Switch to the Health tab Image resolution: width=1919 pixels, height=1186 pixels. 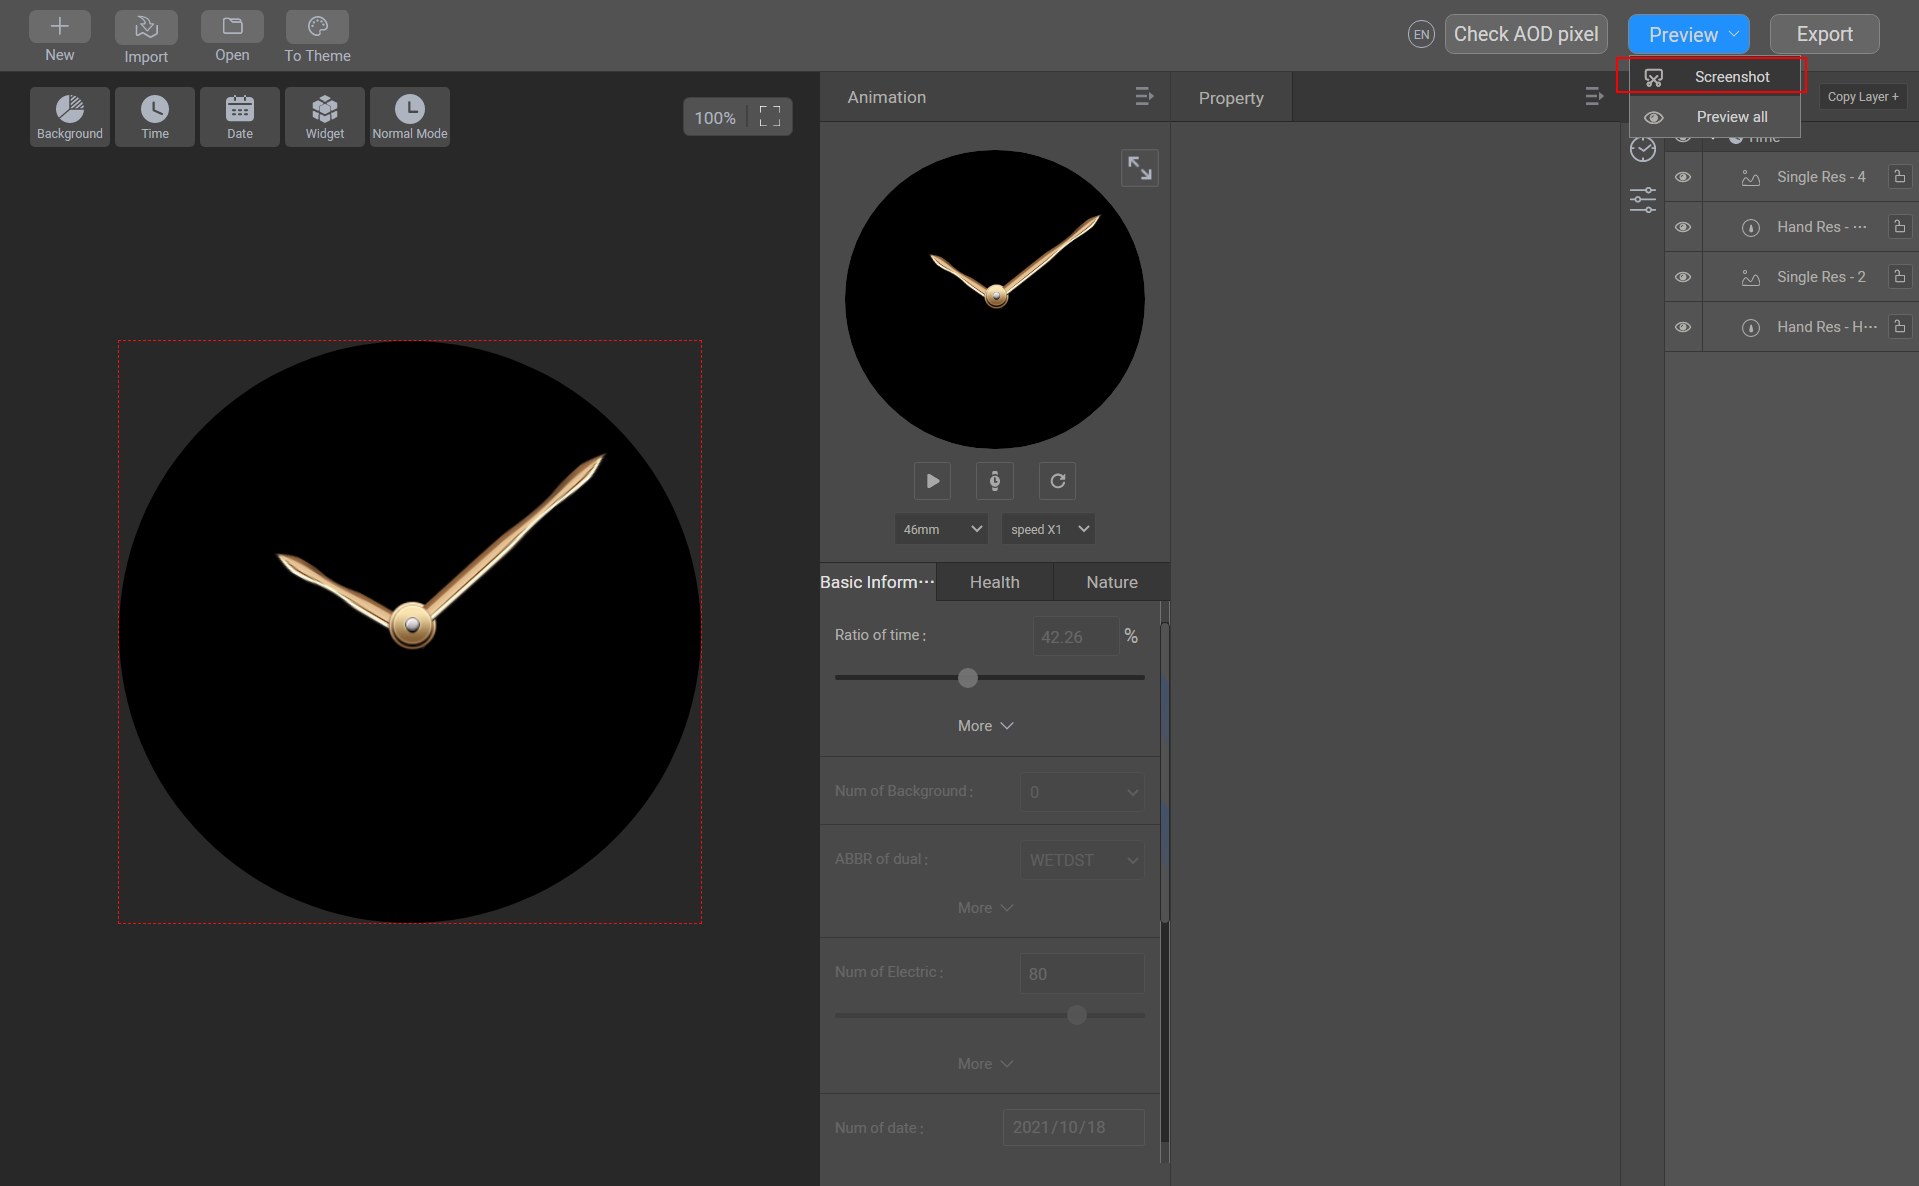pos(994,581)
